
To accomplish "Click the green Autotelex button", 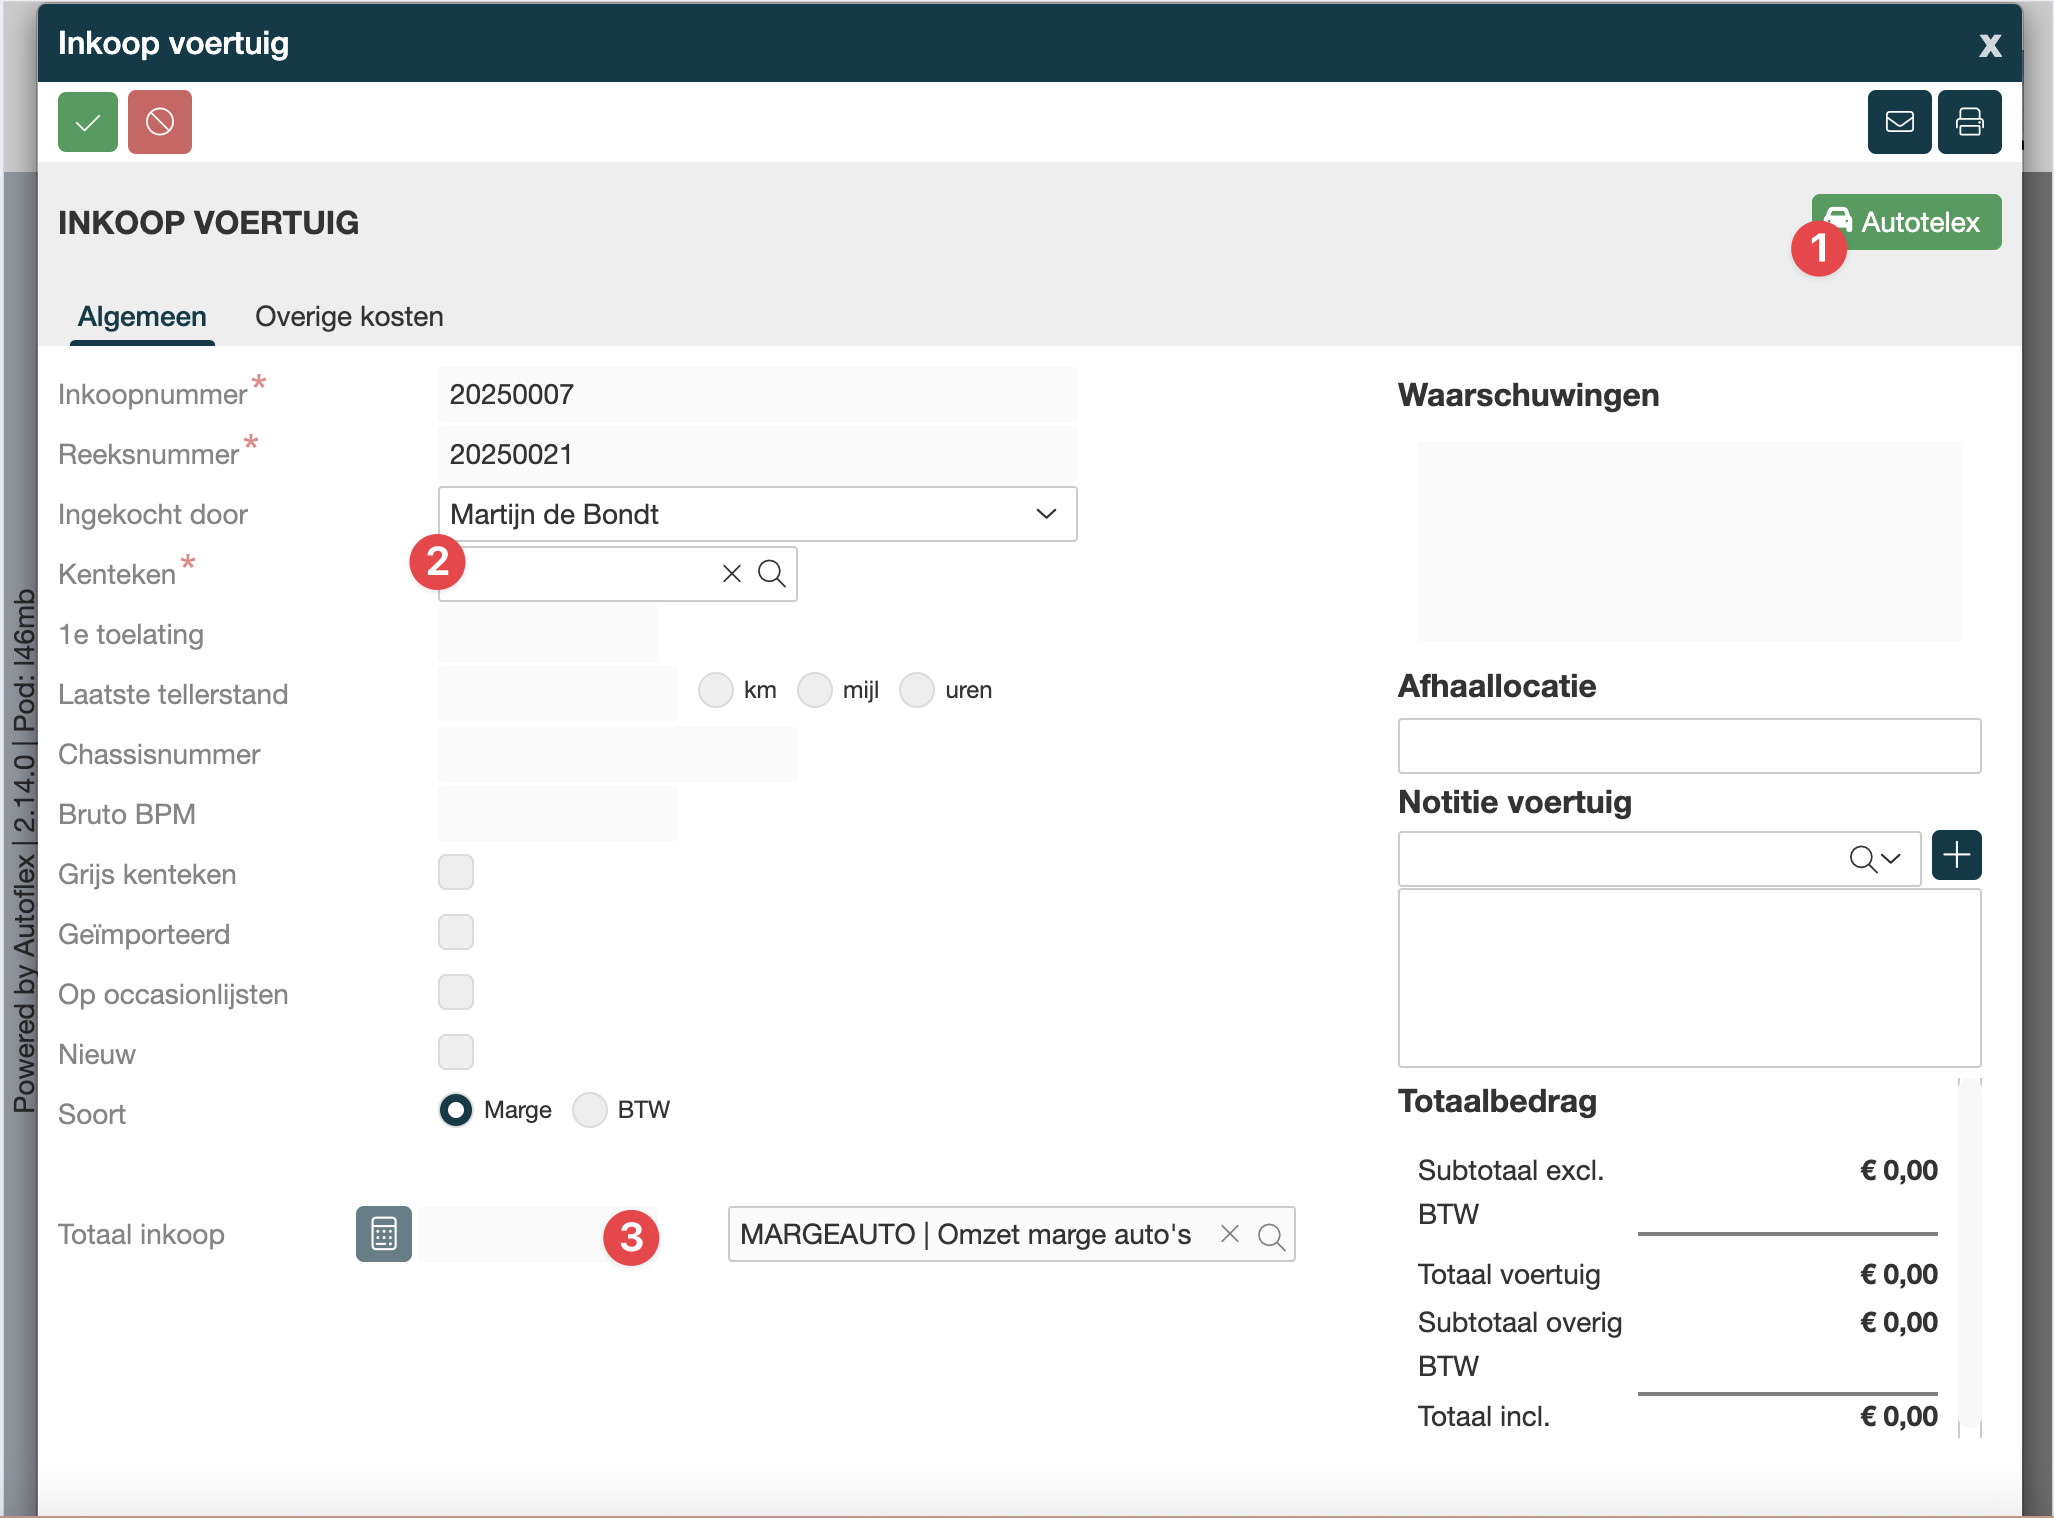I will click(1918, 222).
